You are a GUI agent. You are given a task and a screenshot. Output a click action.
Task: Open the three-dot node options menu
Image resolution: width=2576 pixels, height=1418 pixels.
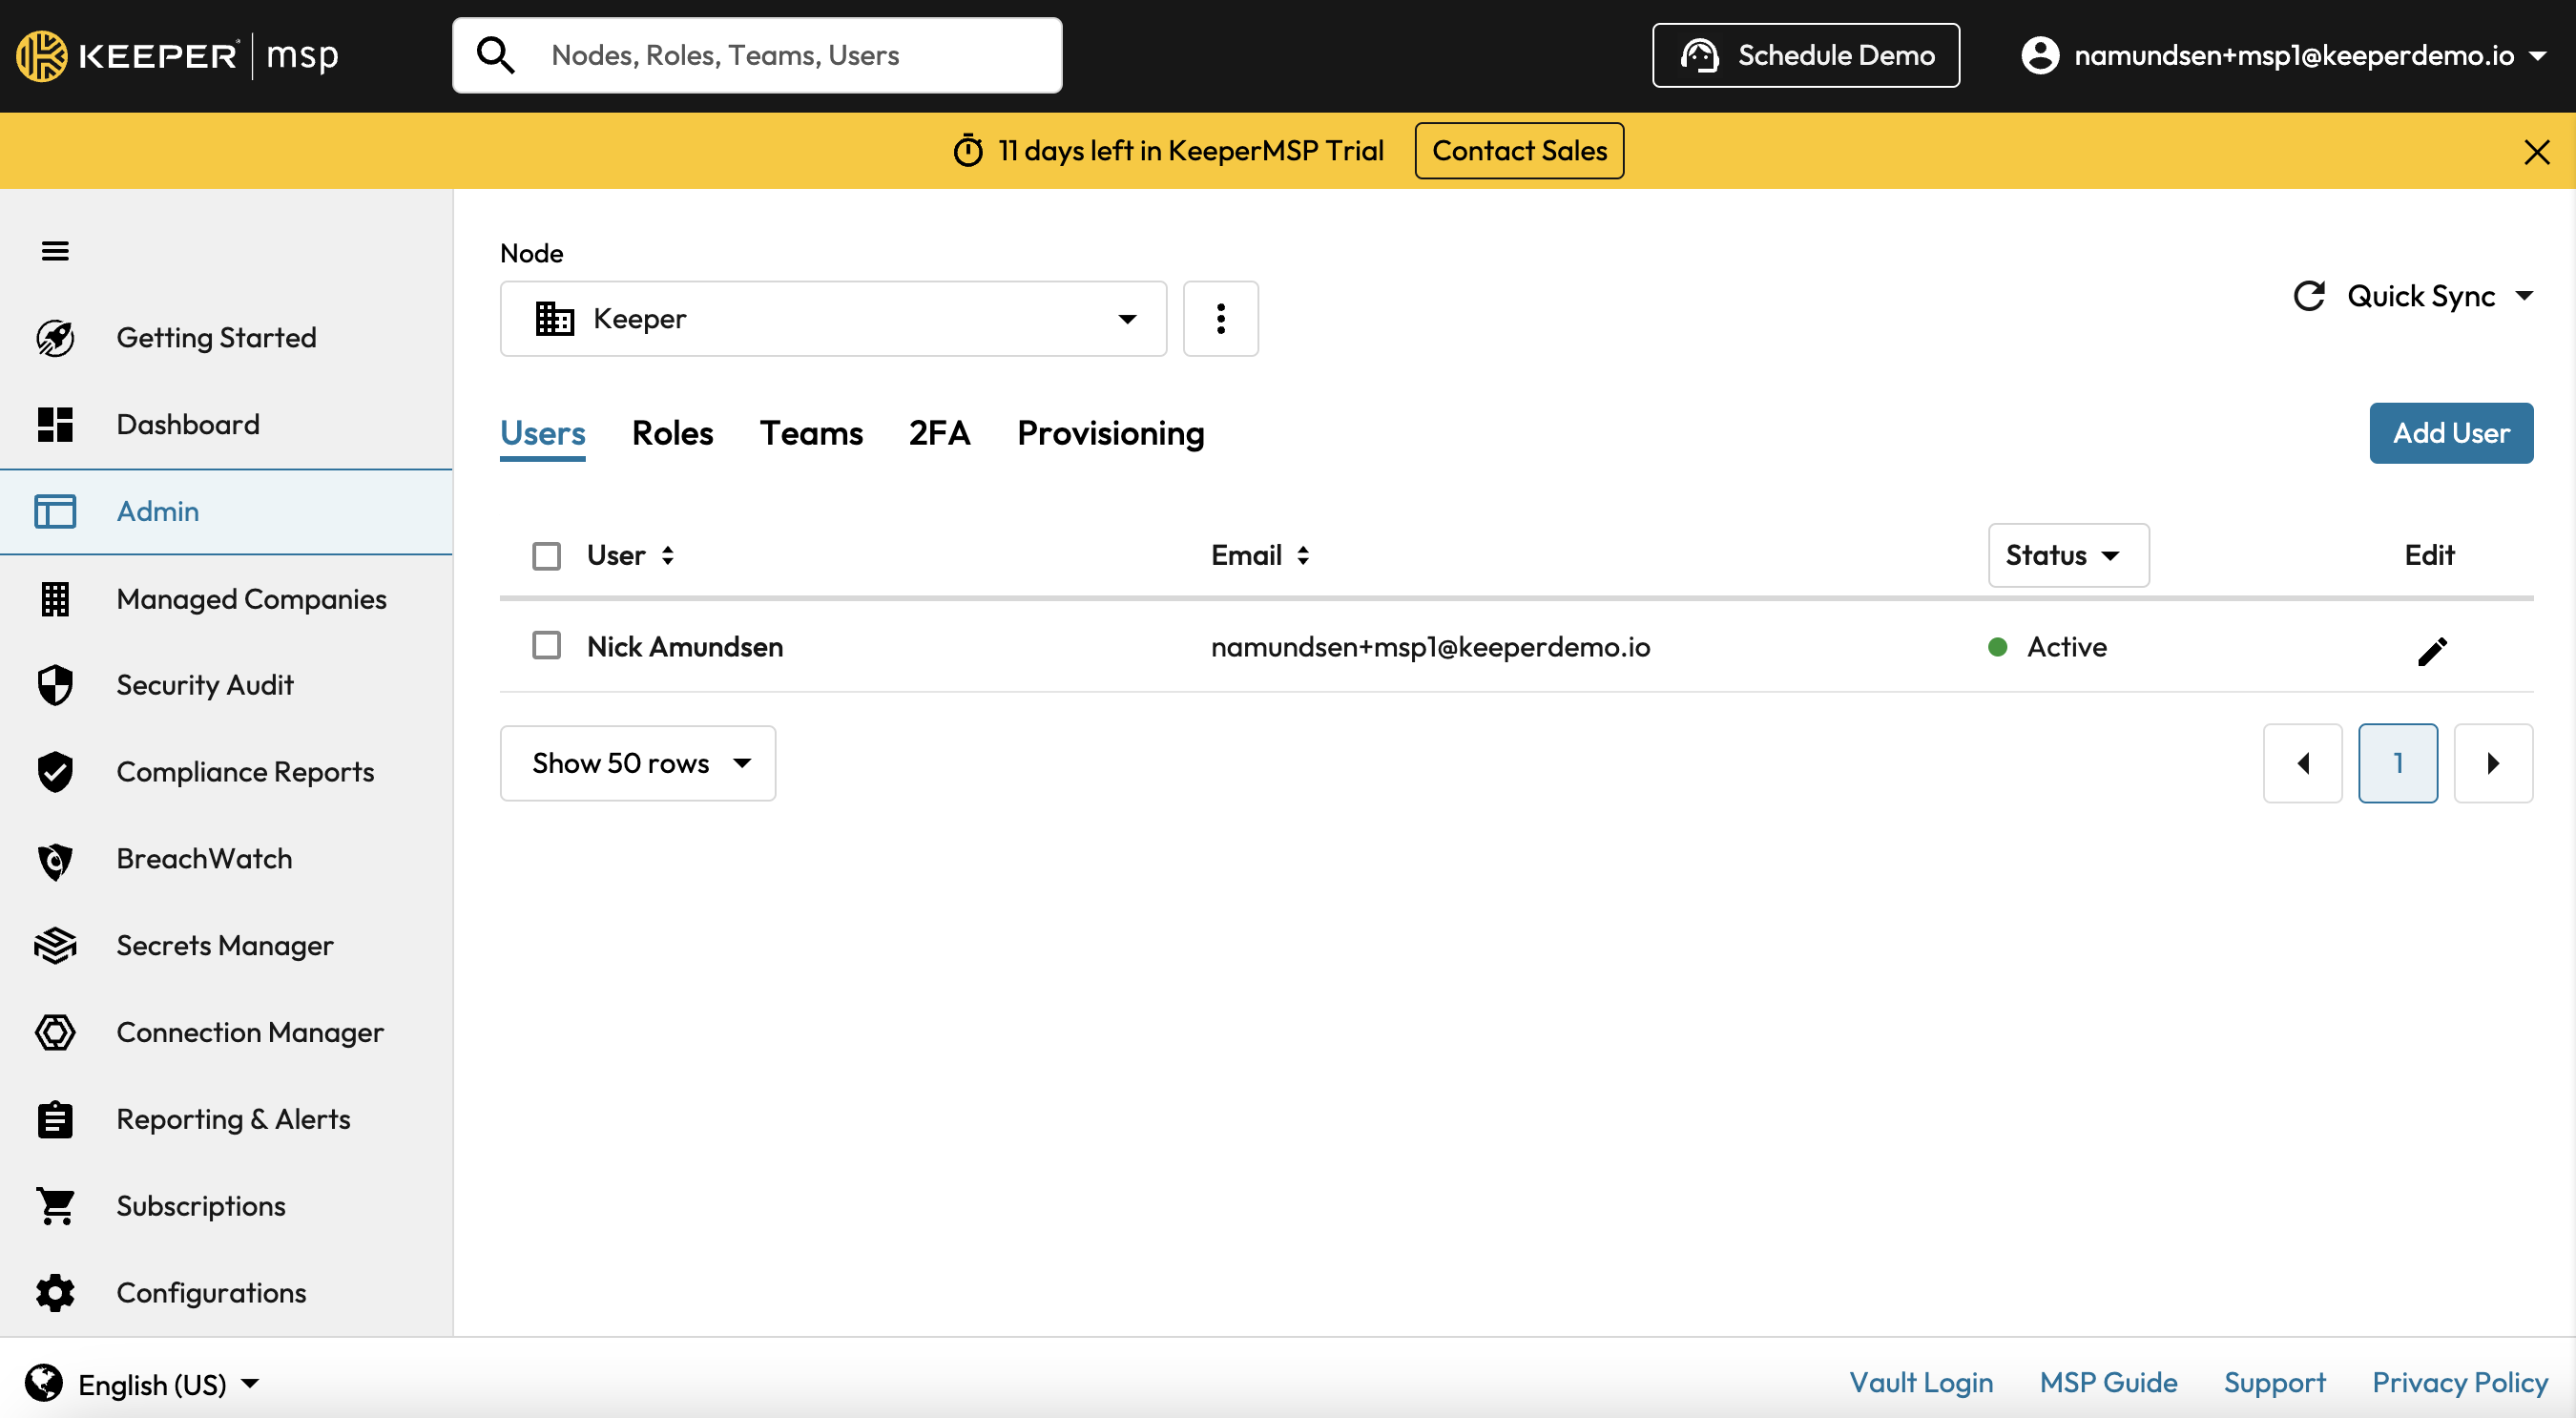1220,319
